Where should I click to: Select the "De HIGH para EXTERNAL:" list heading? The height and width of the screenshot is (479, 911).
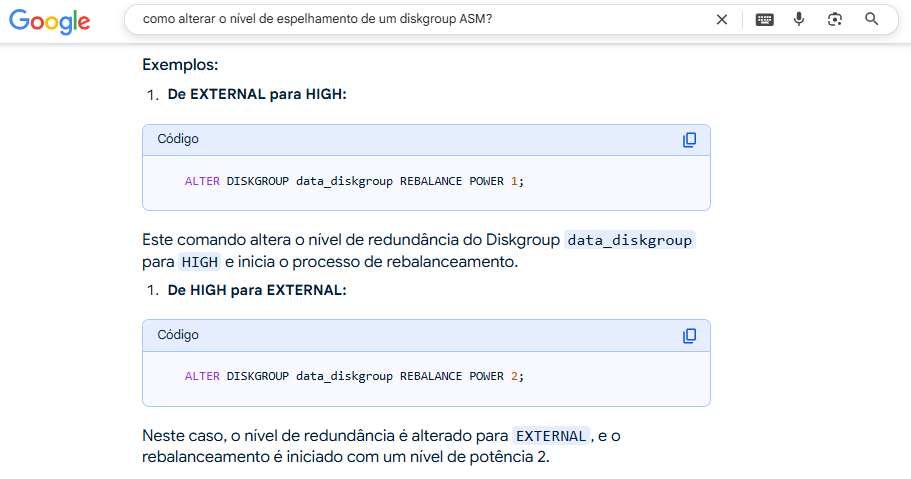(257, 290)
